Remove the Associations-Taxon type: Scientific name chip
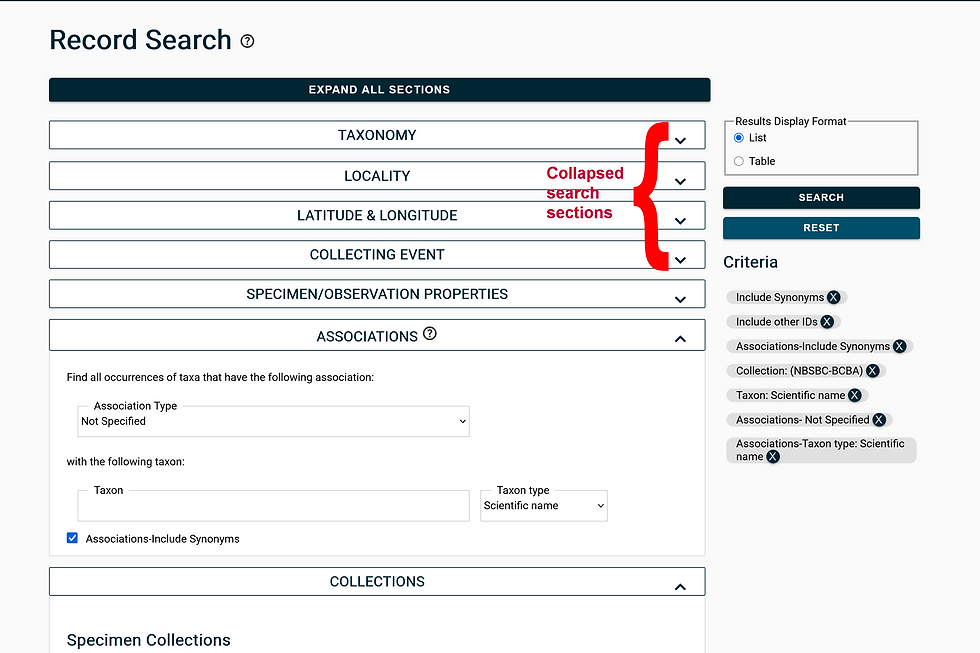This screenshot has height=653, width=980. (772, 456)
